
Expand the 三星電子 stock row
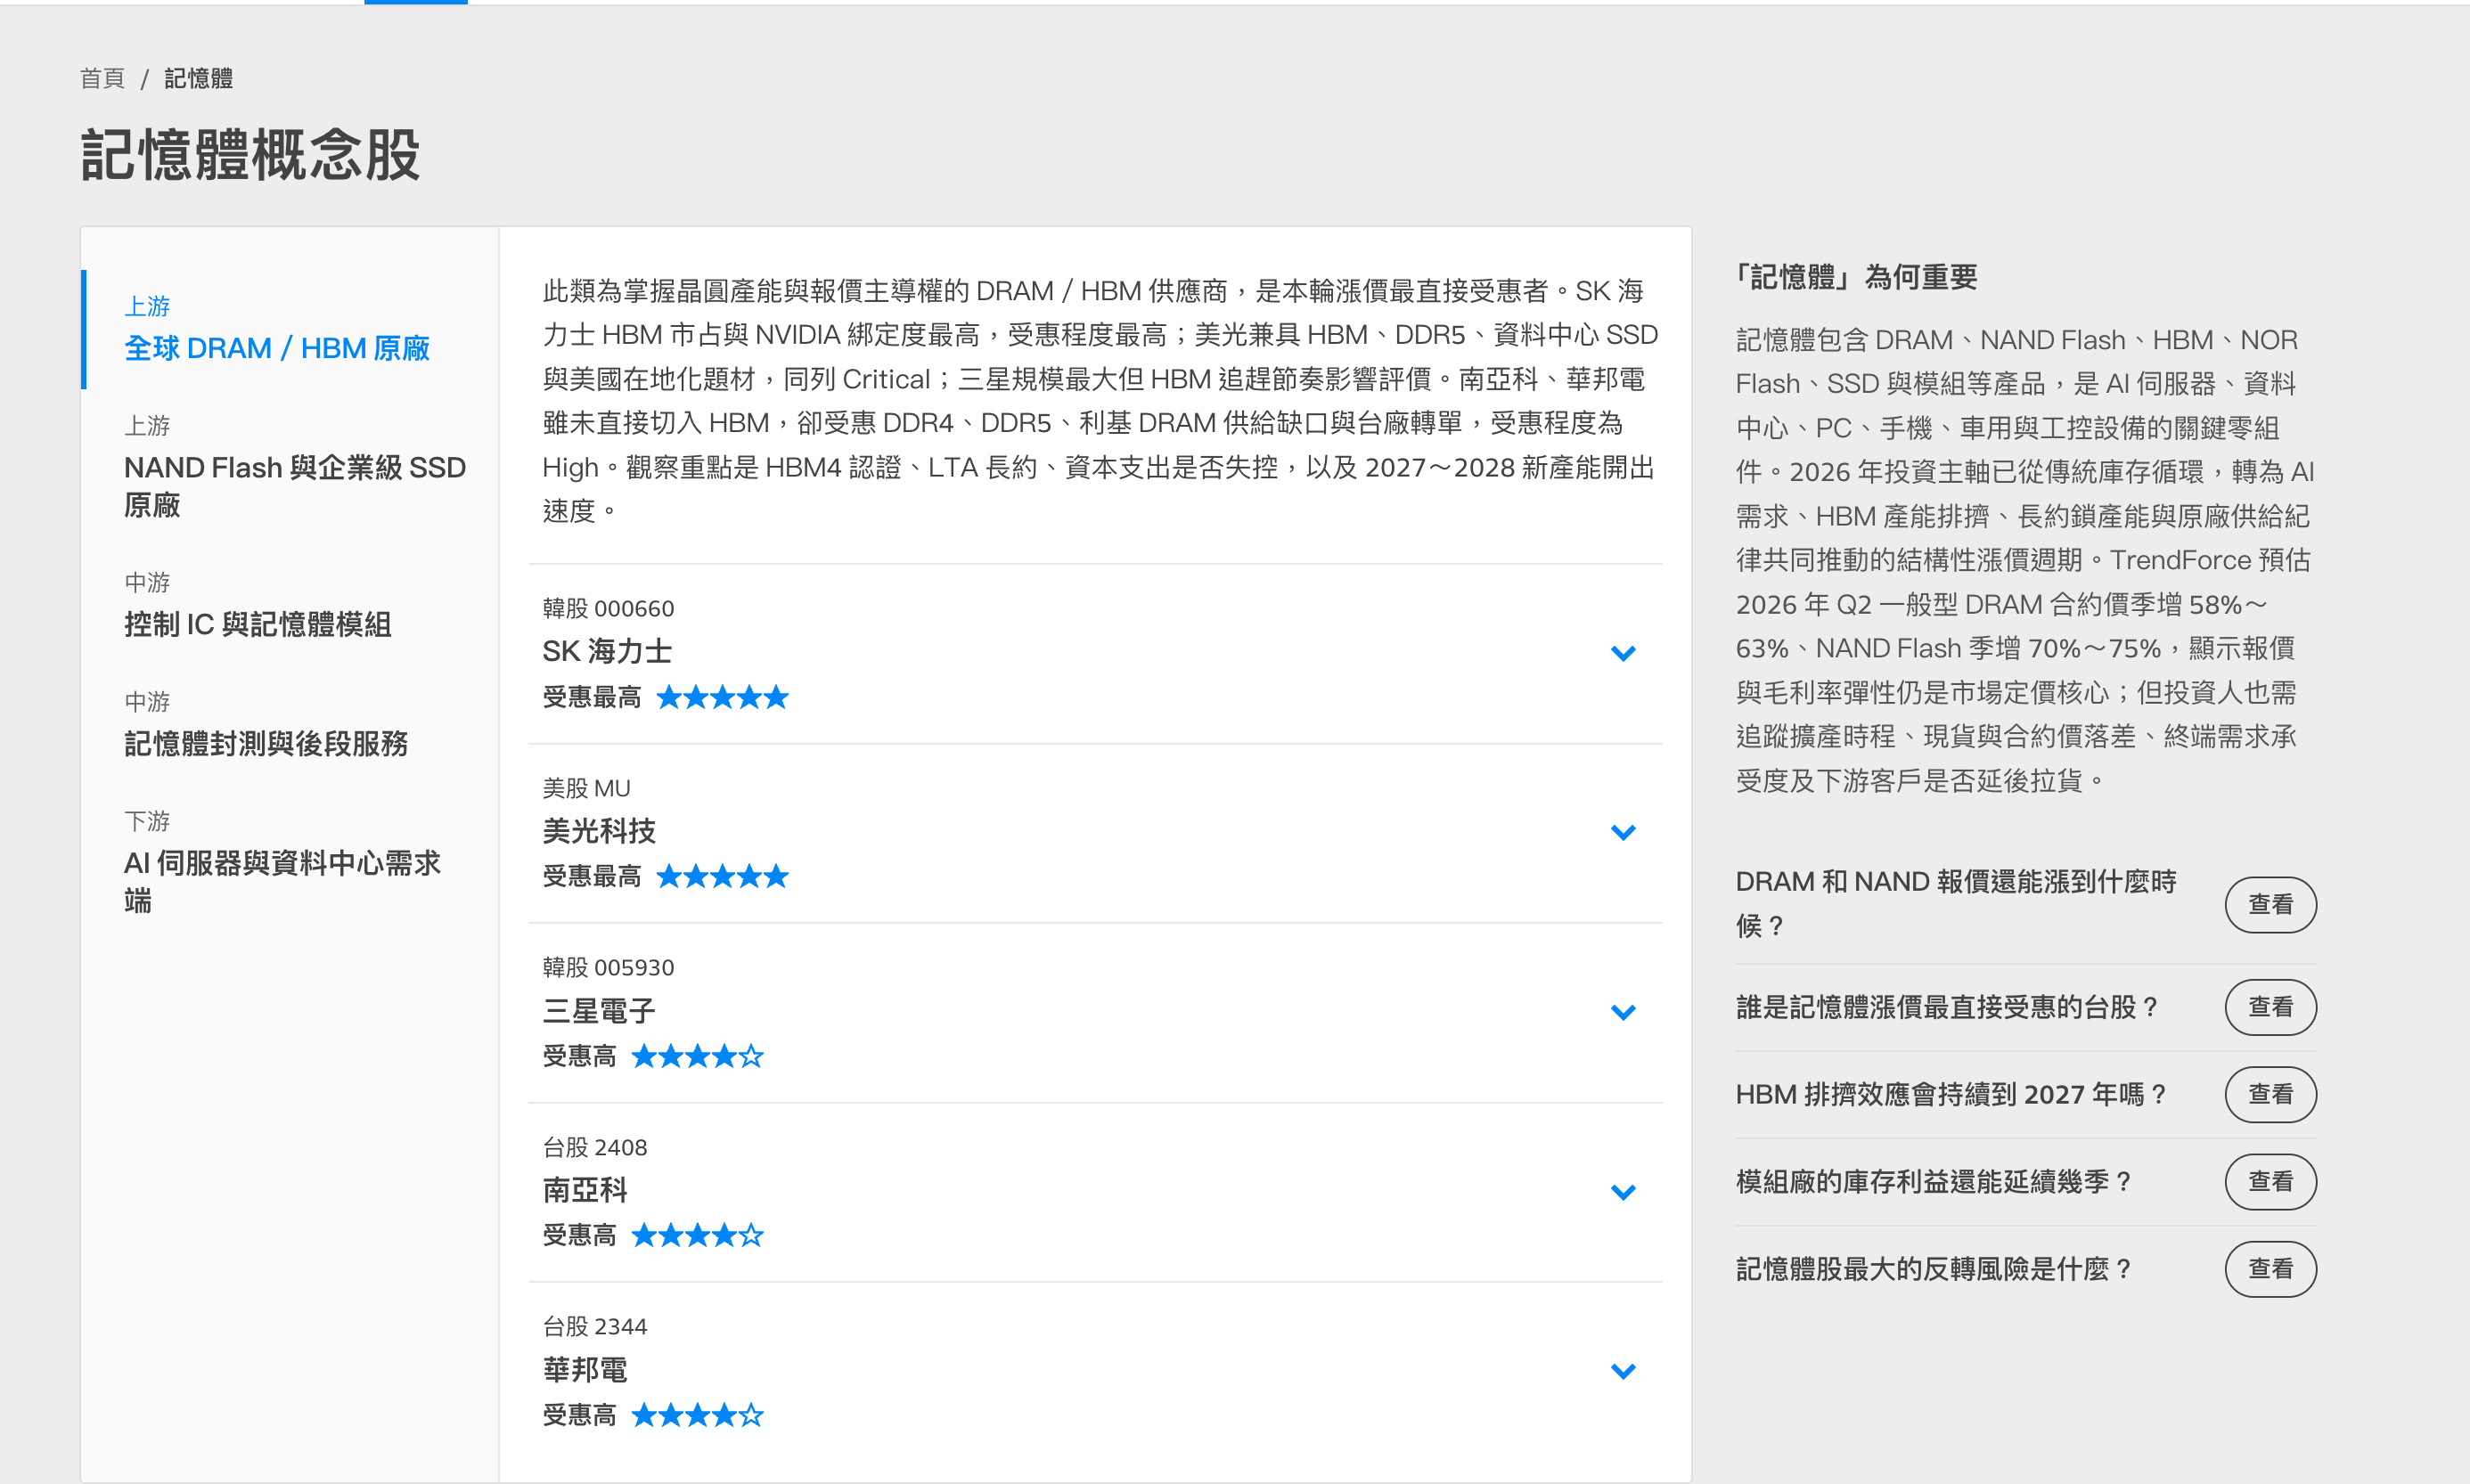(x=1623, y=1012)
